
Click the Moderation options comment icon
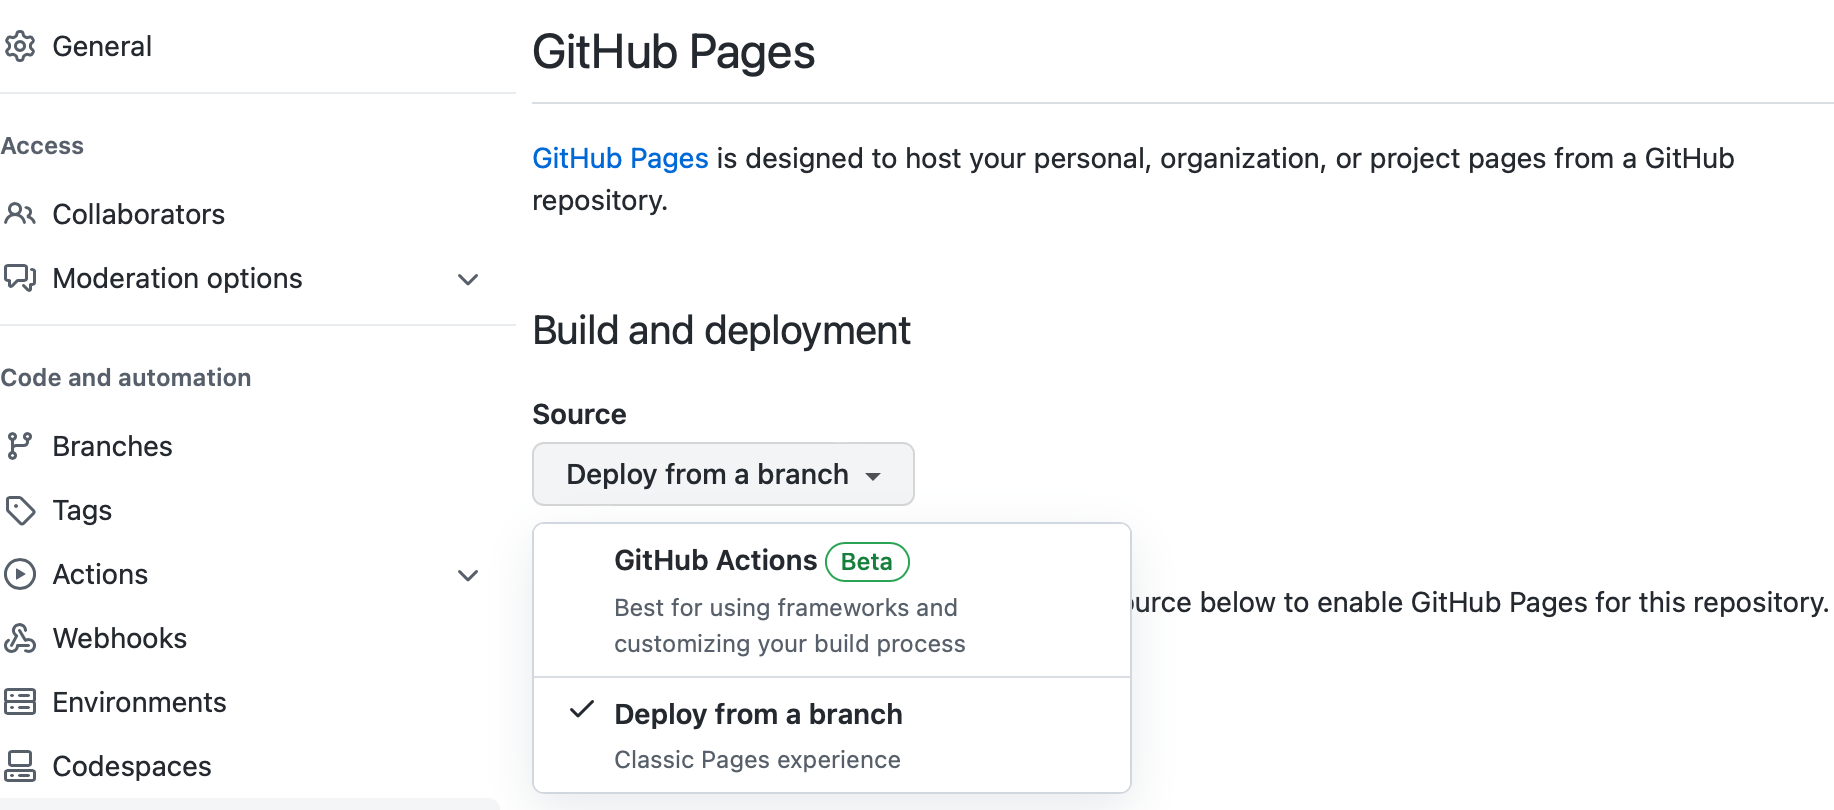(x=20, y=278)
